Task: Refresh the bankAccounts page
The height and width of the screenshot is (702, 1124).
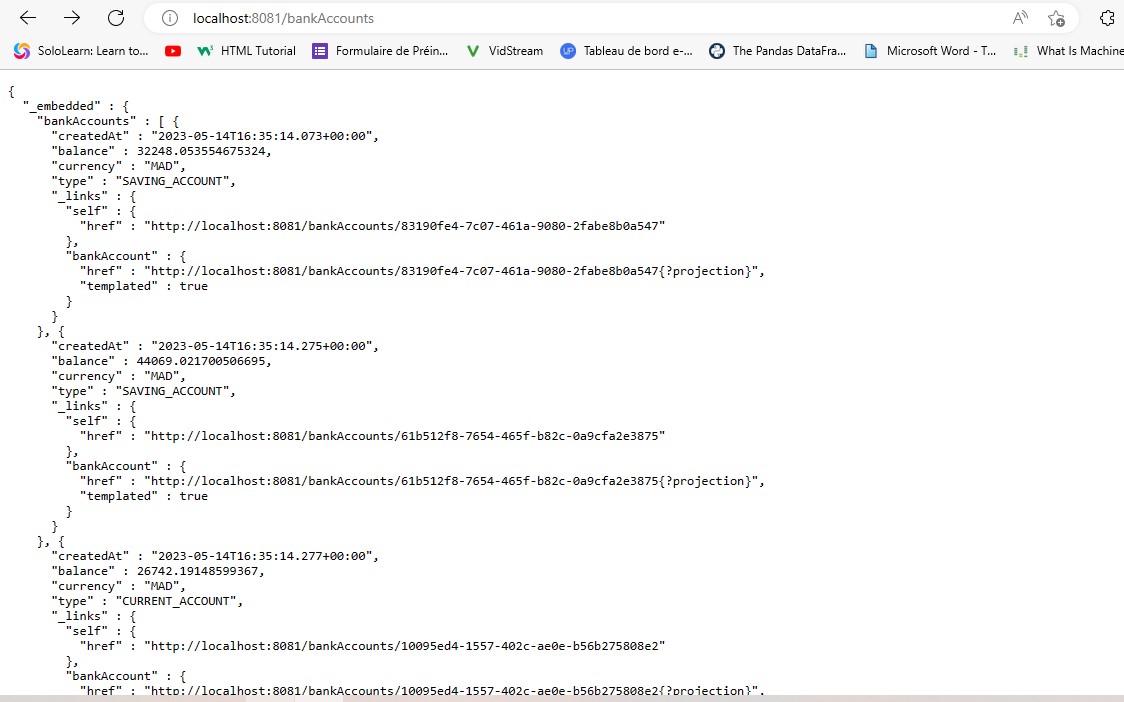Action: point(115,17)
